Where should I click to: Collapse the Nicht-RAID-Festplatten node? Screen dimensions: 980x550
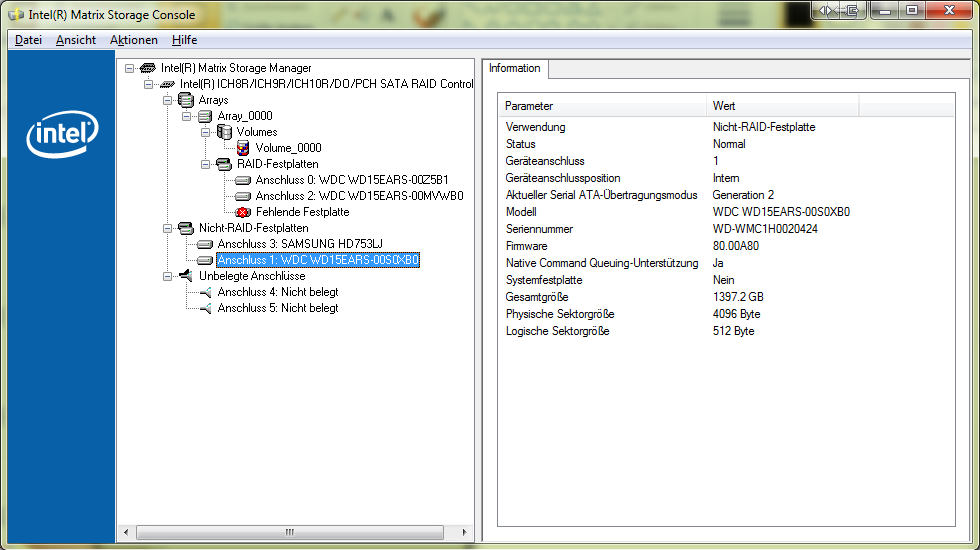(168, 228)
